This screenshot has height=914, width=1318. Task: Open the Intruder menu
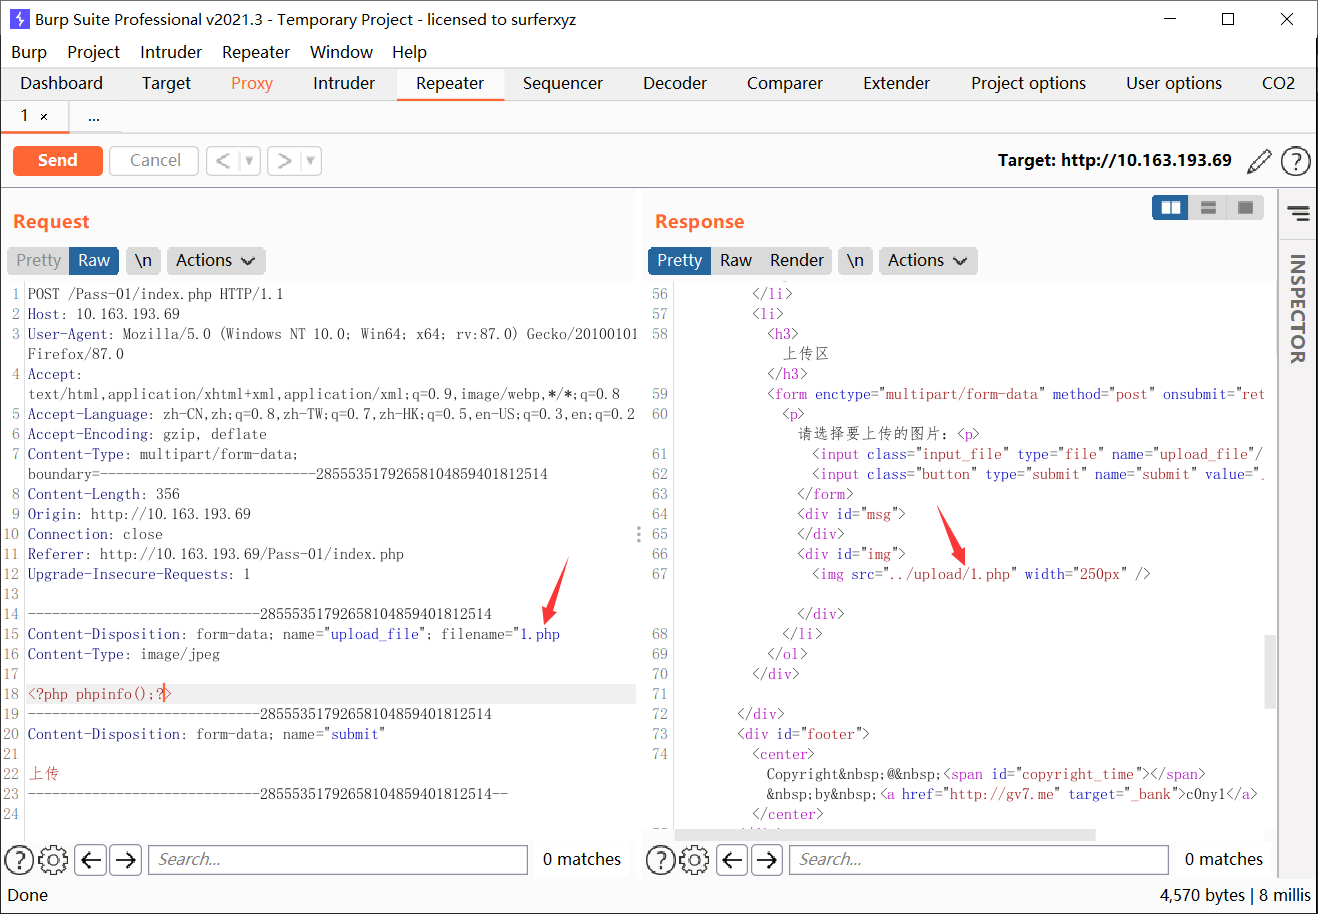pos(171,52)
